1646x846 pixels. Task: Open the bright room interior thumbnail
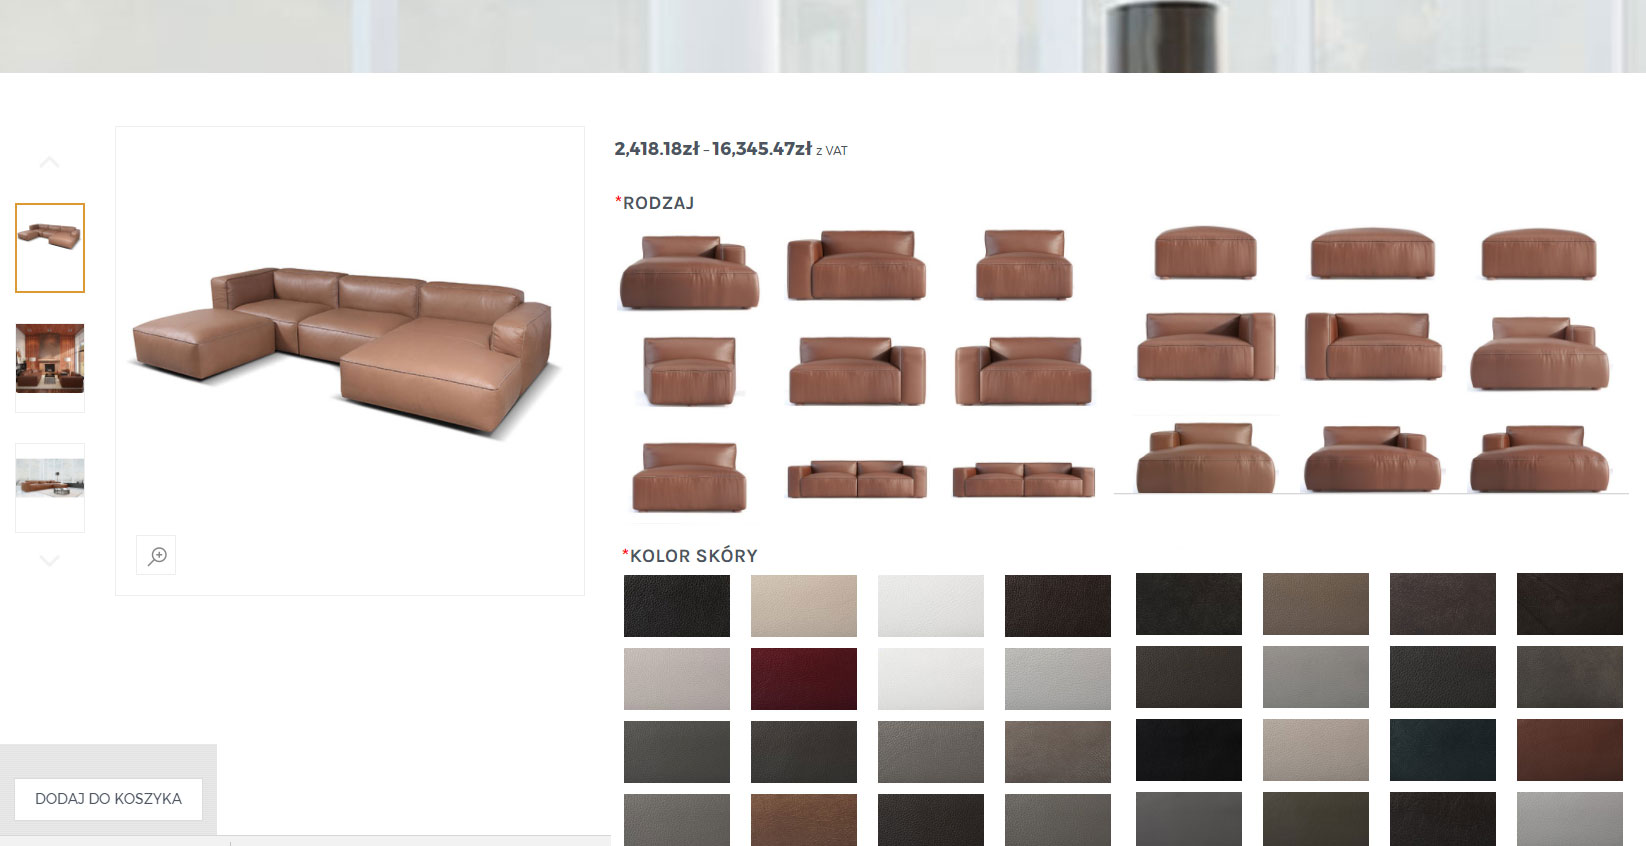(x=50, y=478)
